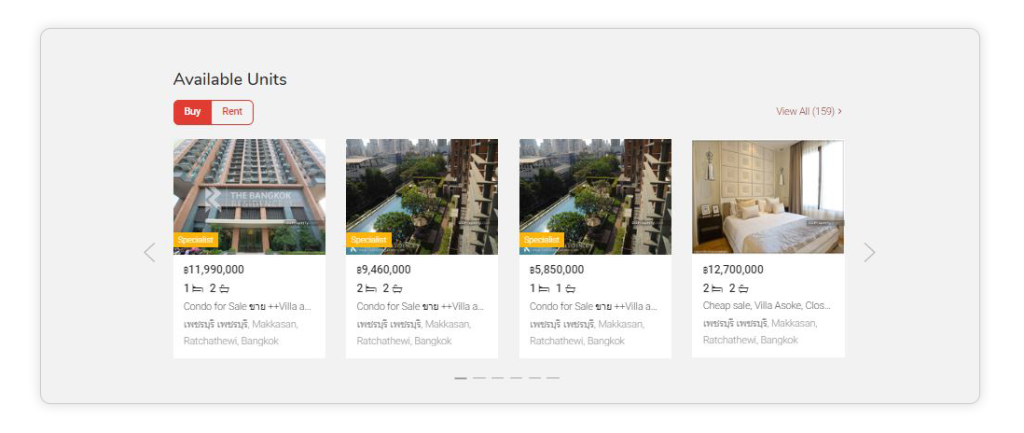Click the ฿11,990,000 price text
1024x433 pixels.
point(214,270)
